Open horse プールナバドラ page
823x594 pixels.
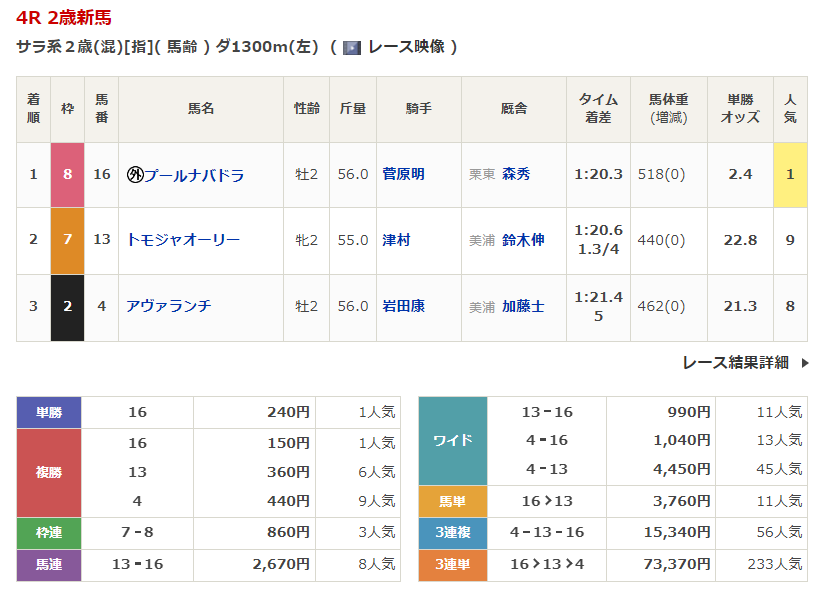(194, 174)
